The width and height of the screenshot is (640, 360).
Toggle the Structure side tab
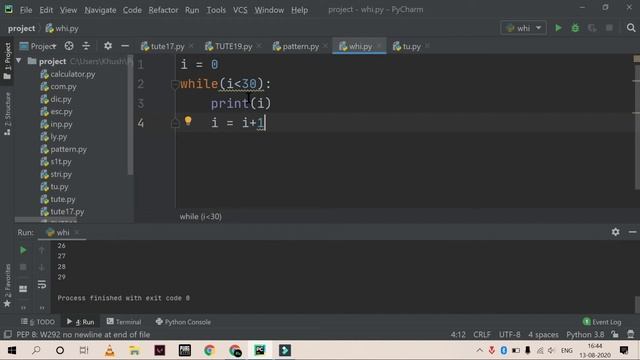(x=7, y=113)
